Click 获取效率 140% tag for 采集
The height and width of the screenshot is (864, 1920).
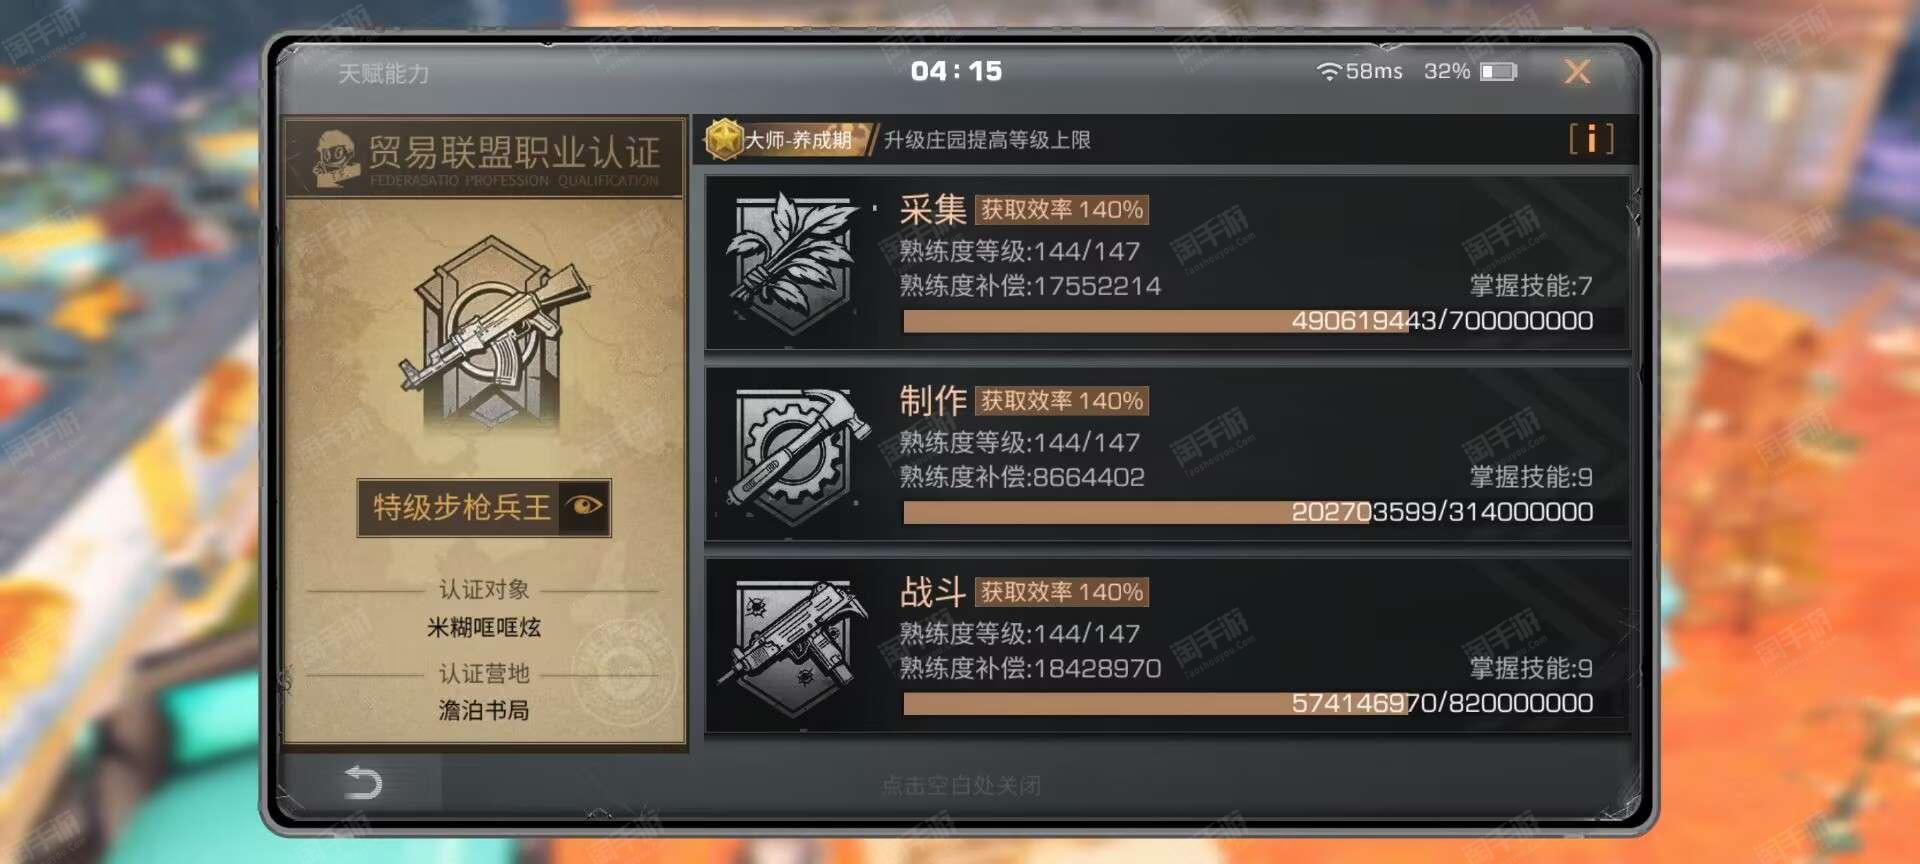(1062, 209)
